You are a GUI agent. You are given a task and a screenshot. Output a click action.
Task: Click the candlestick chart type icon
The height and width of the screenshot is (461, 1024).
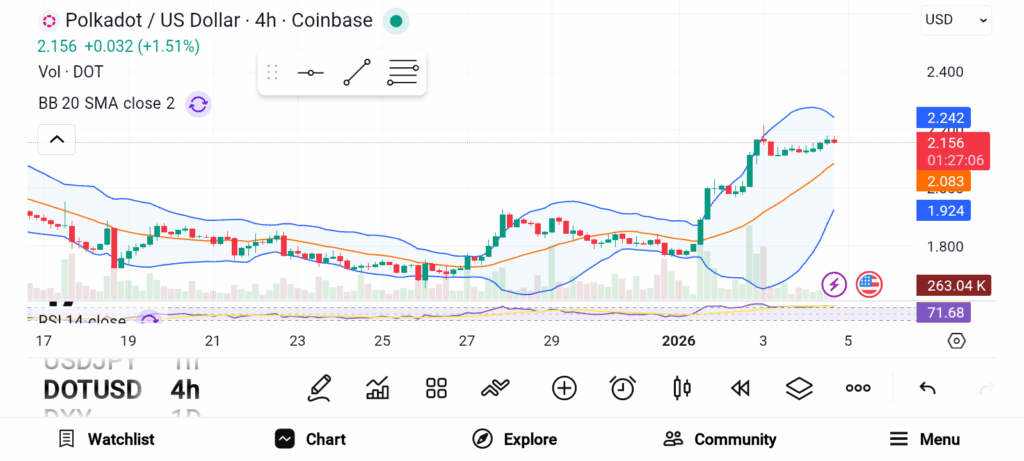pos(682,388)
